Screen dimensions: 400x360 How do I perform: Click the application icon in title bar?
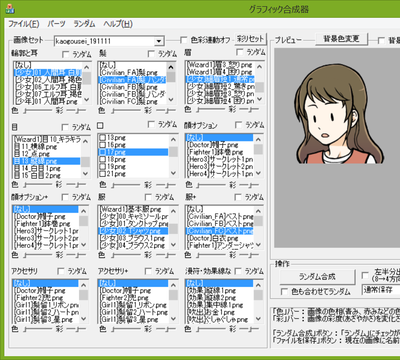(x=10, y=9)
